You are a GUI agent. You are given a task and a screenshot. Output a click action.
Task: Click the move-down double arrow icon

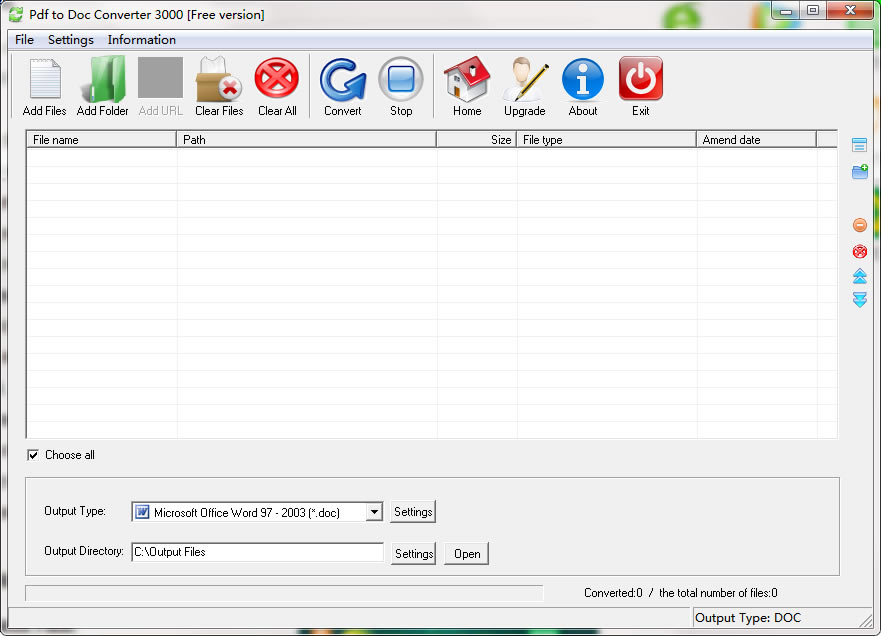tap(859, 300)
